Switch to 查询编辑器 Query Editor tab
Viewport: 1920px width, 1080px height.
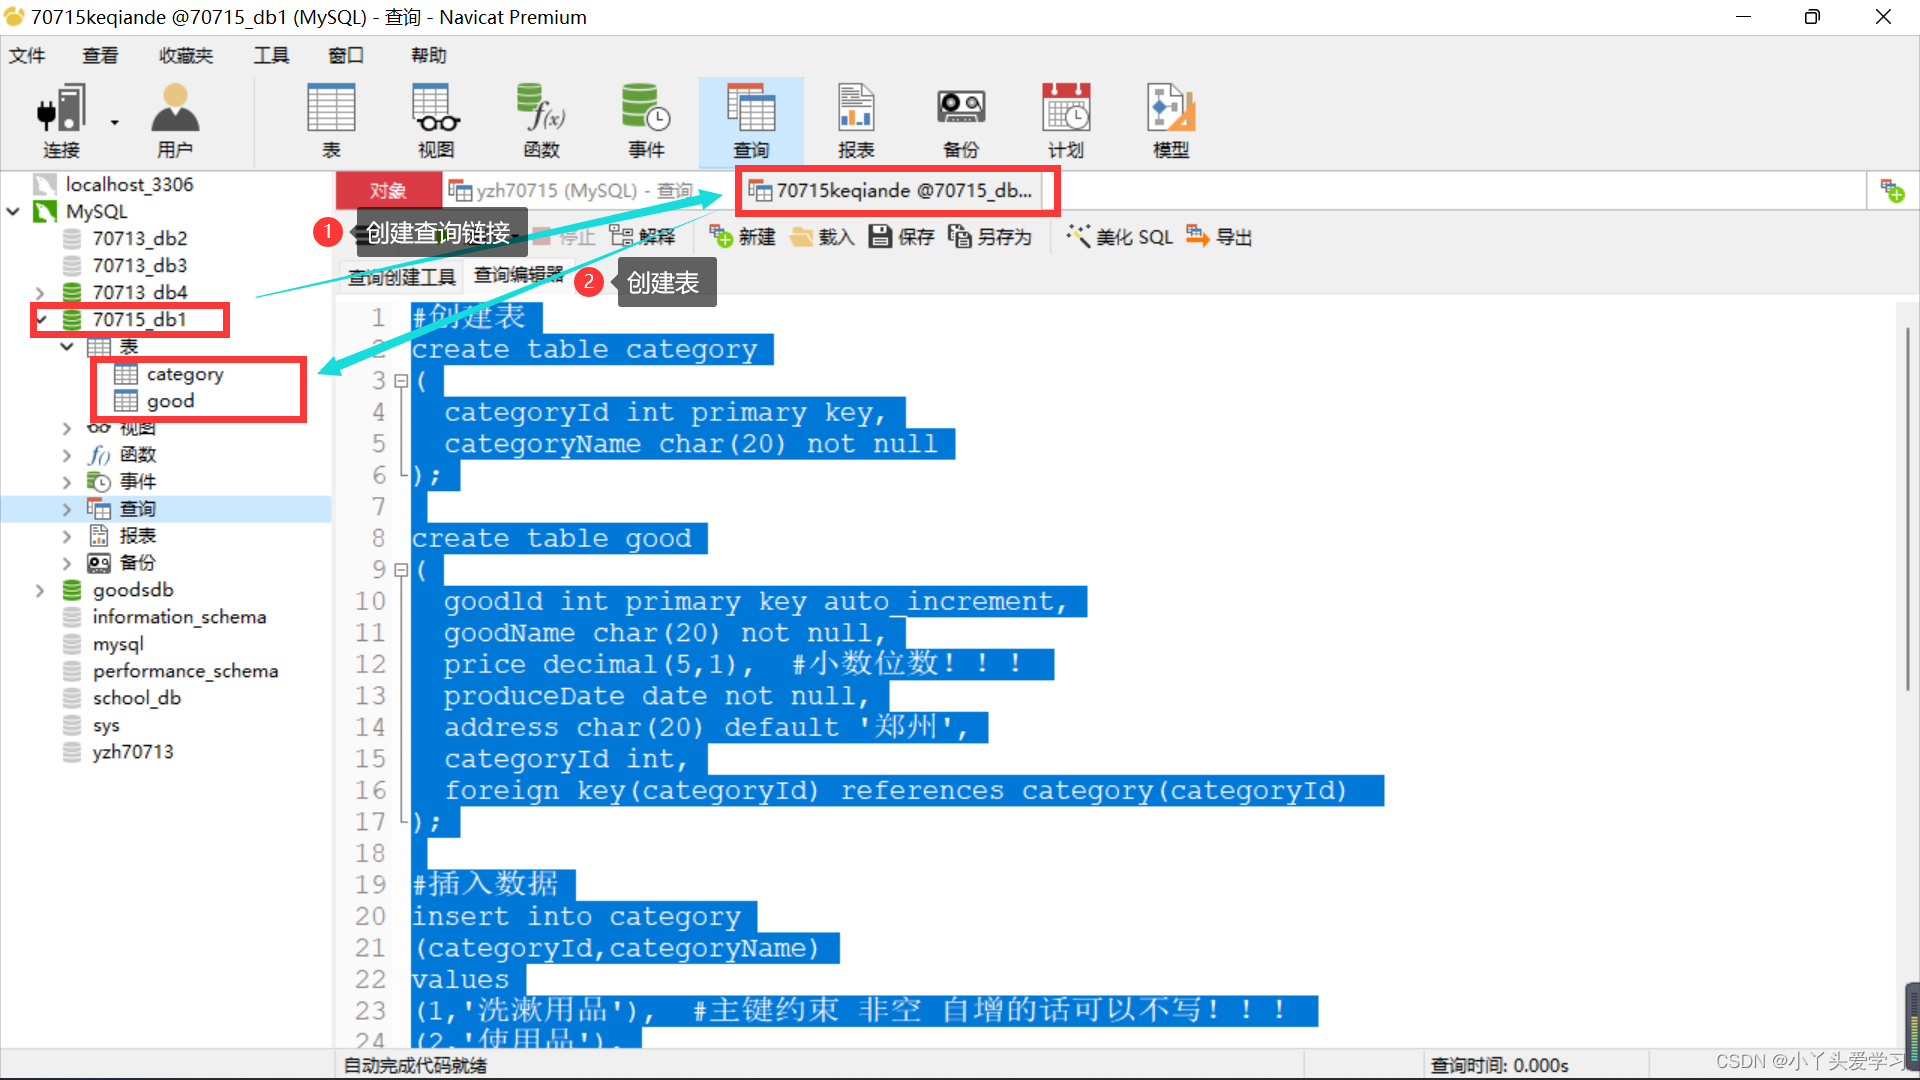[x=518, y=275]
